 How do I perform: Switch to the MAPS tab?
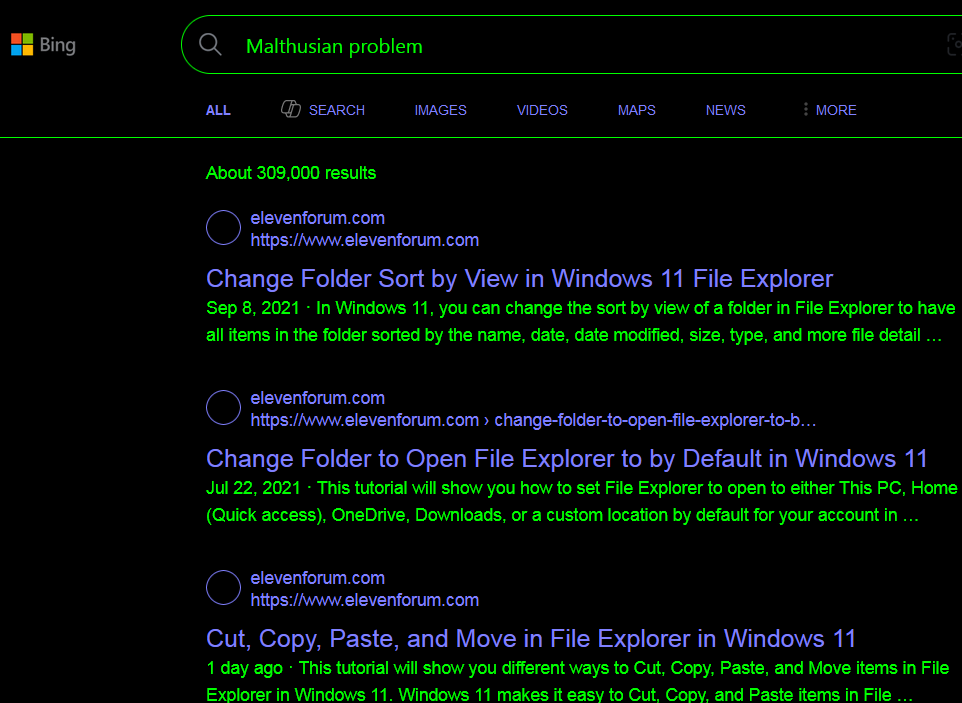click(x=636, y=110)
